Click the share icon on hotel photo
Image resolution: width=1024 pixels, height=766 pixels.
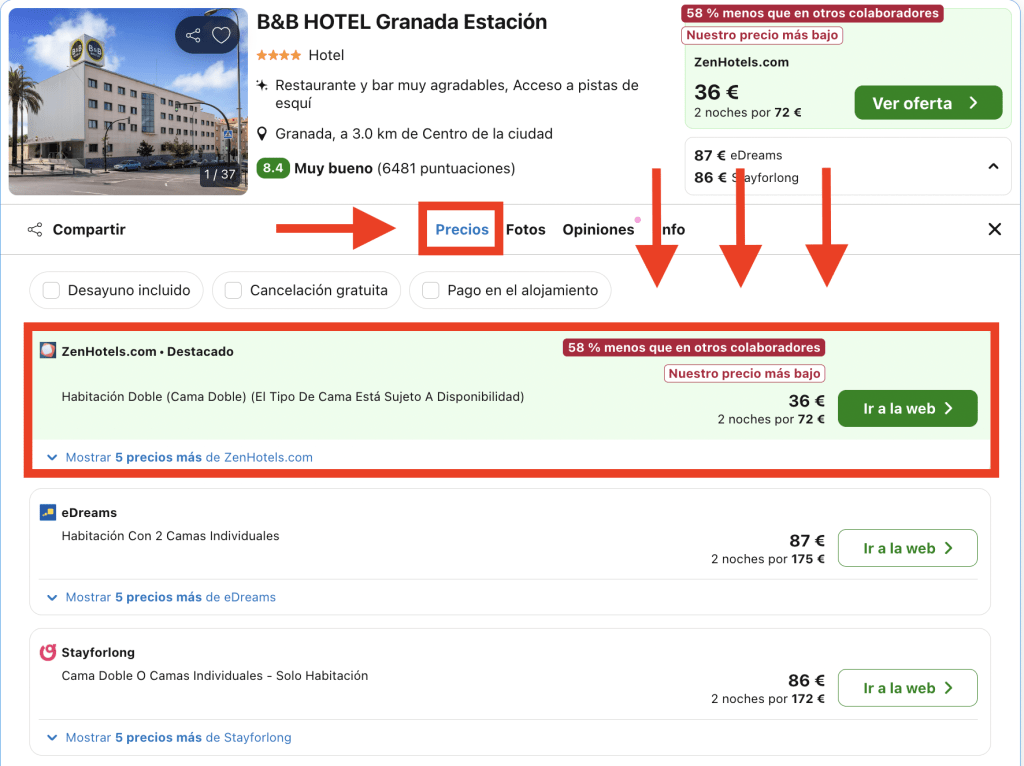[x=193, y=36]
